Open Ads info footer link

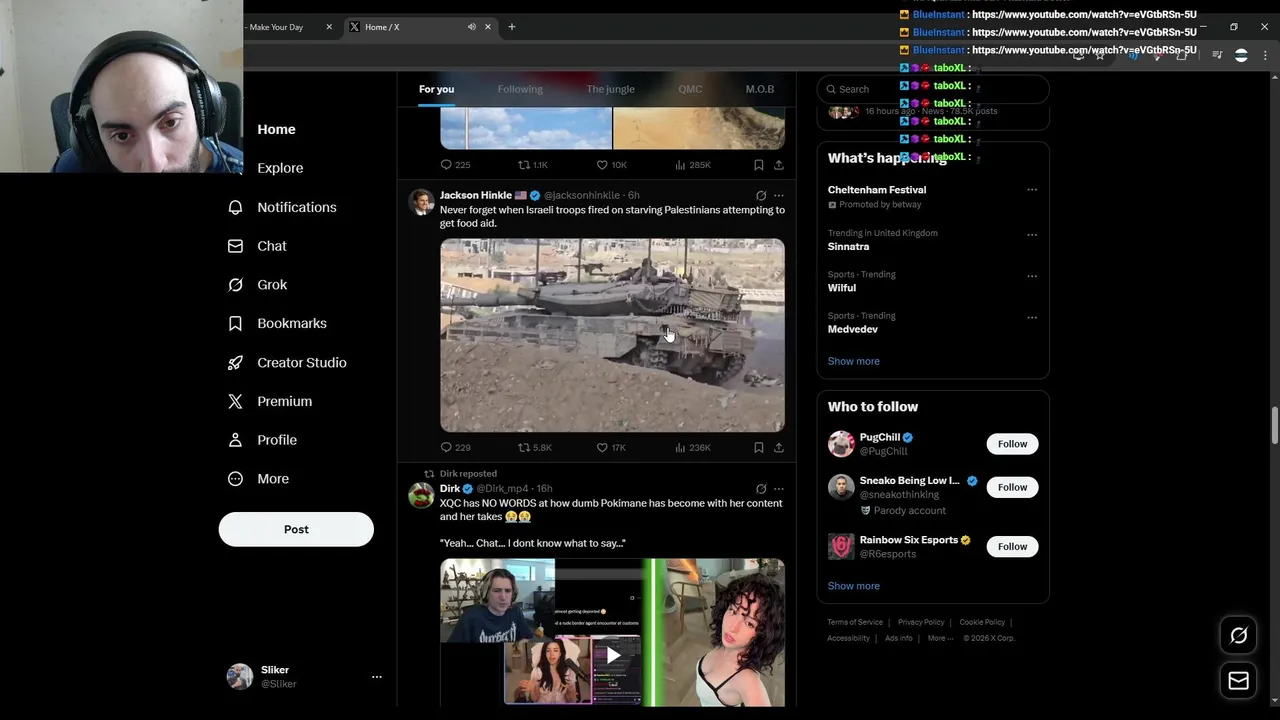pos(899,638)
